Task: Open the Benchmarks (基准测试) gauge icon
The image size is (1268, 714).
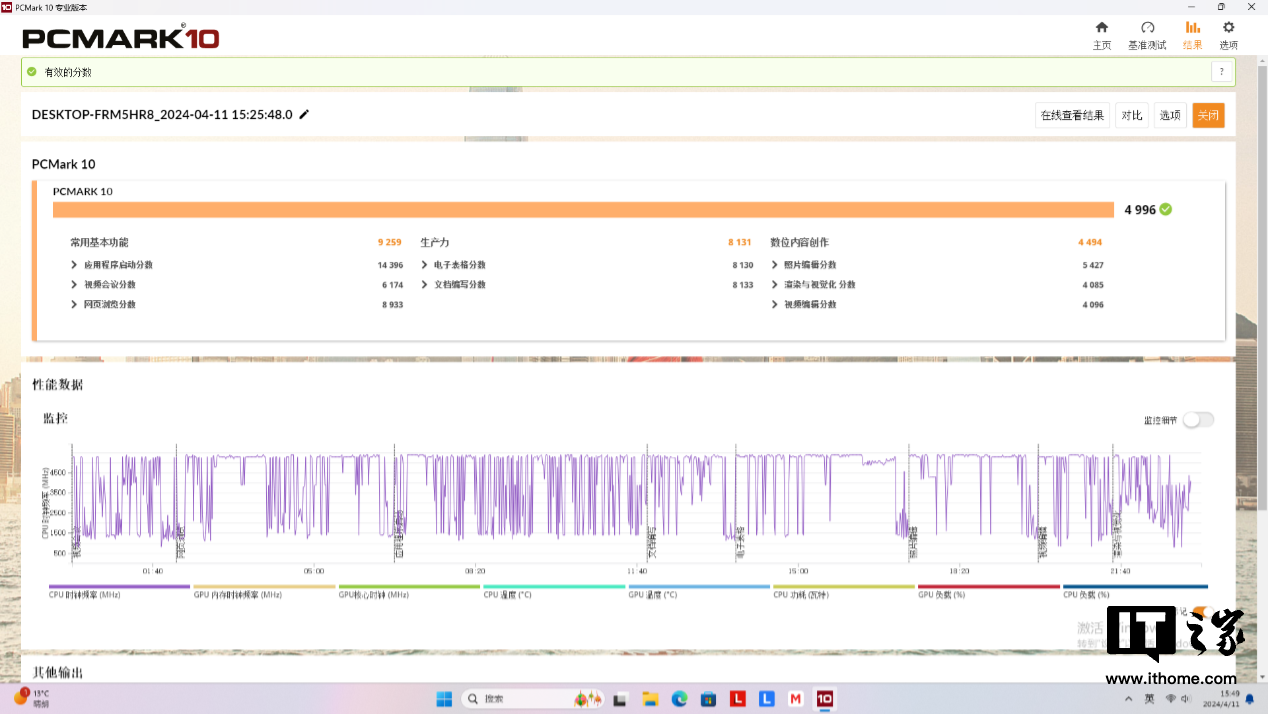Action: click(x=1147, y=28)
